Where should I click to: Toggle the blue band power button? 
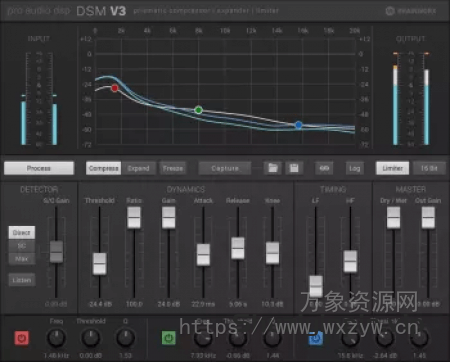(315, 338)
